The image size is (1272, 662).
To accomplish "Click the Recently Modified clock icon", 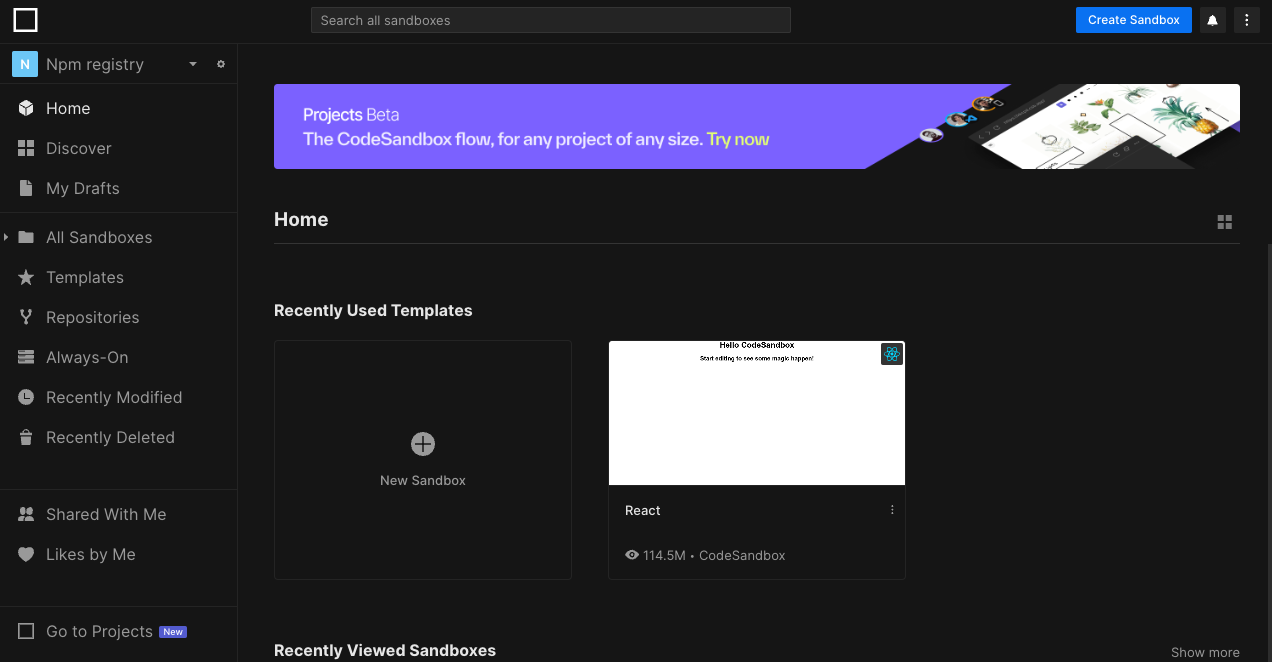I will click(26, 397).
